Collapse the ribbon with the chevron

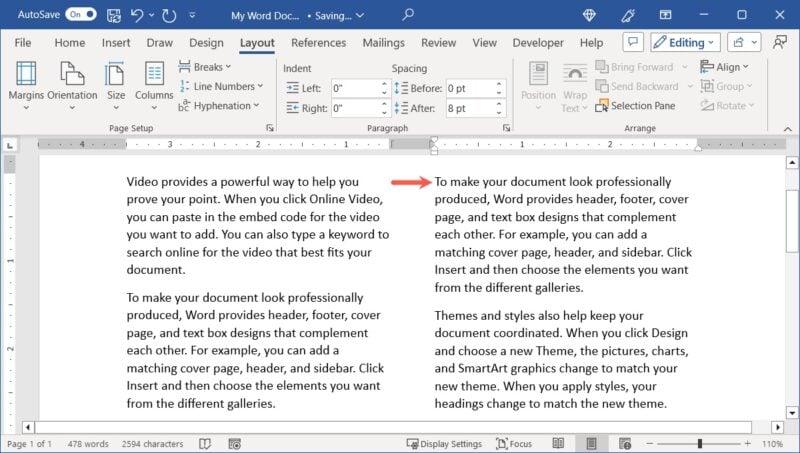tap(788, 129)
